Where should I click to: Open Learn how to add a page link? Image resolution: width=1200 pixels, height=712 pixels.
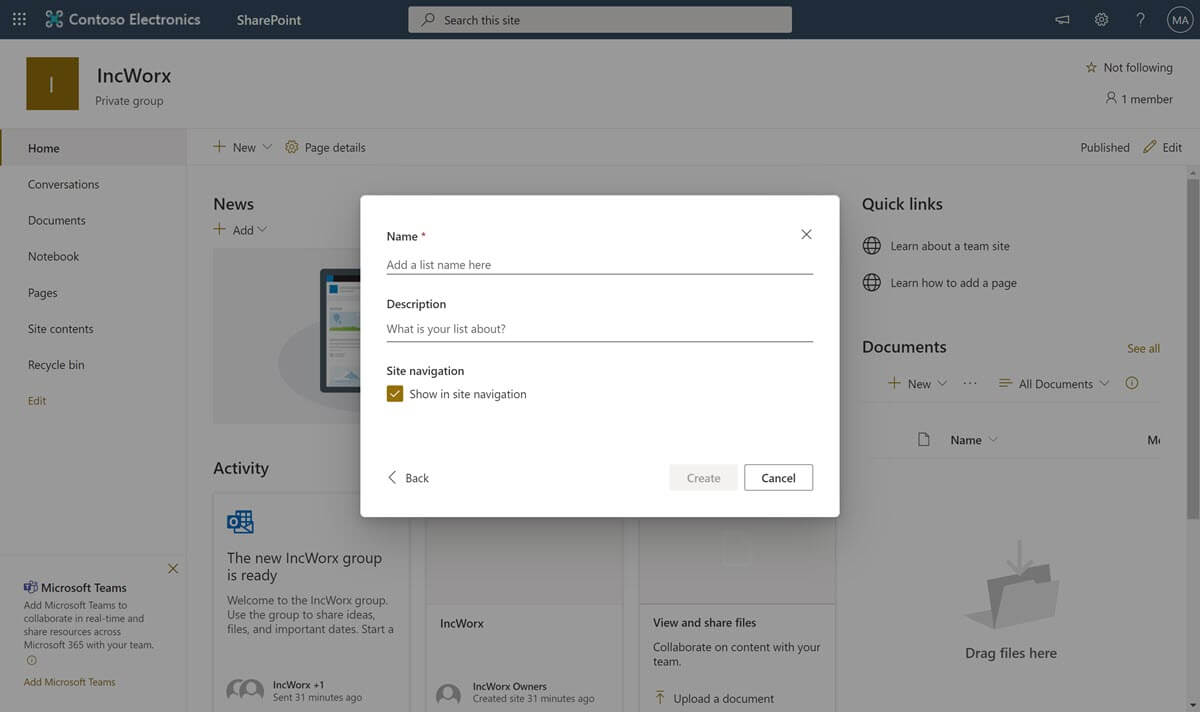[x=954, y=283]
